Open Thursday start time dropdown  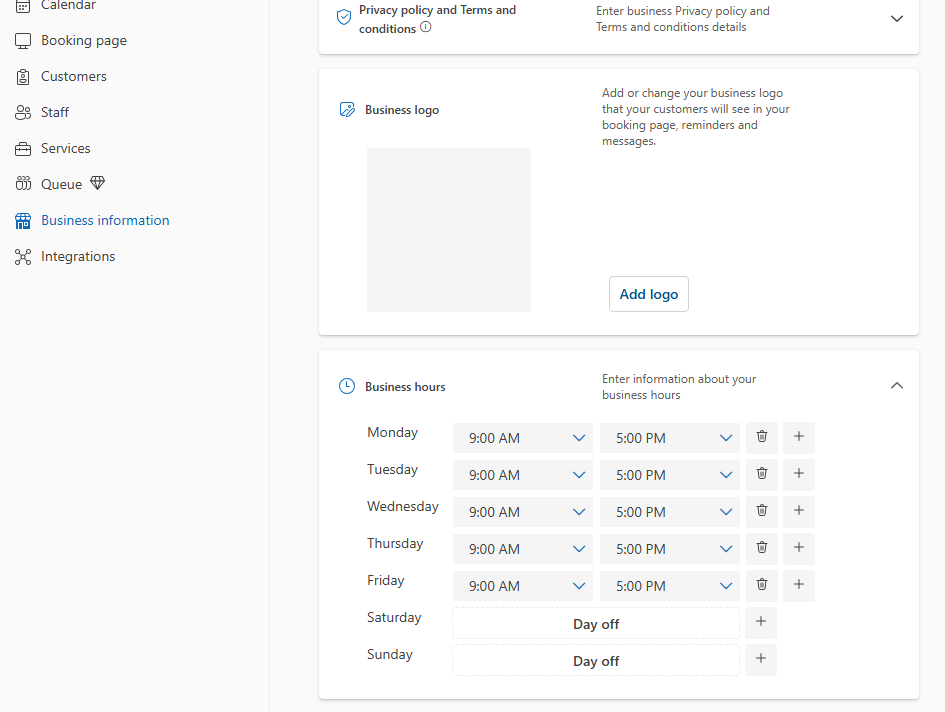(x=523, y=549)
